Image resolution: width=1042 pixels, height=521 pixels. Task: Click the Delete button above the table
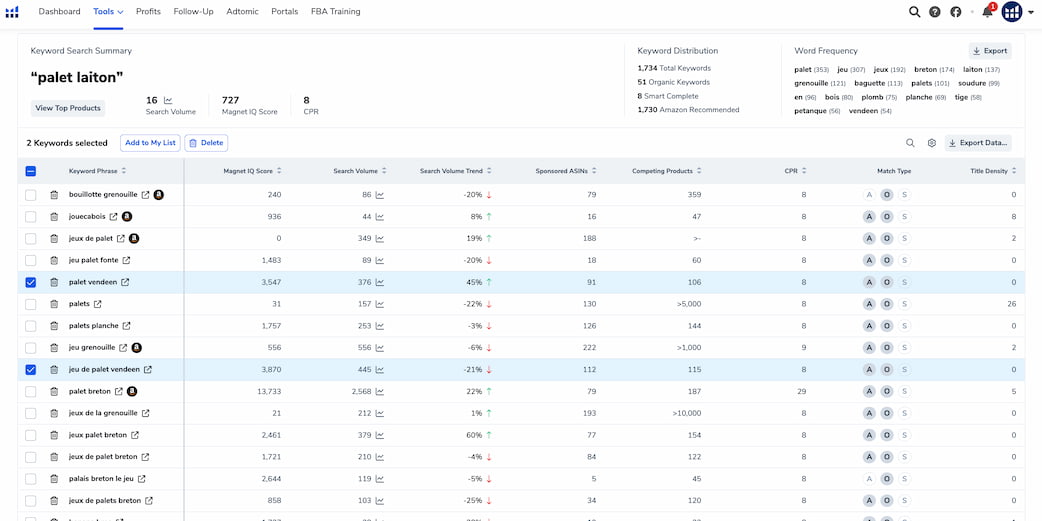[206, 143]
